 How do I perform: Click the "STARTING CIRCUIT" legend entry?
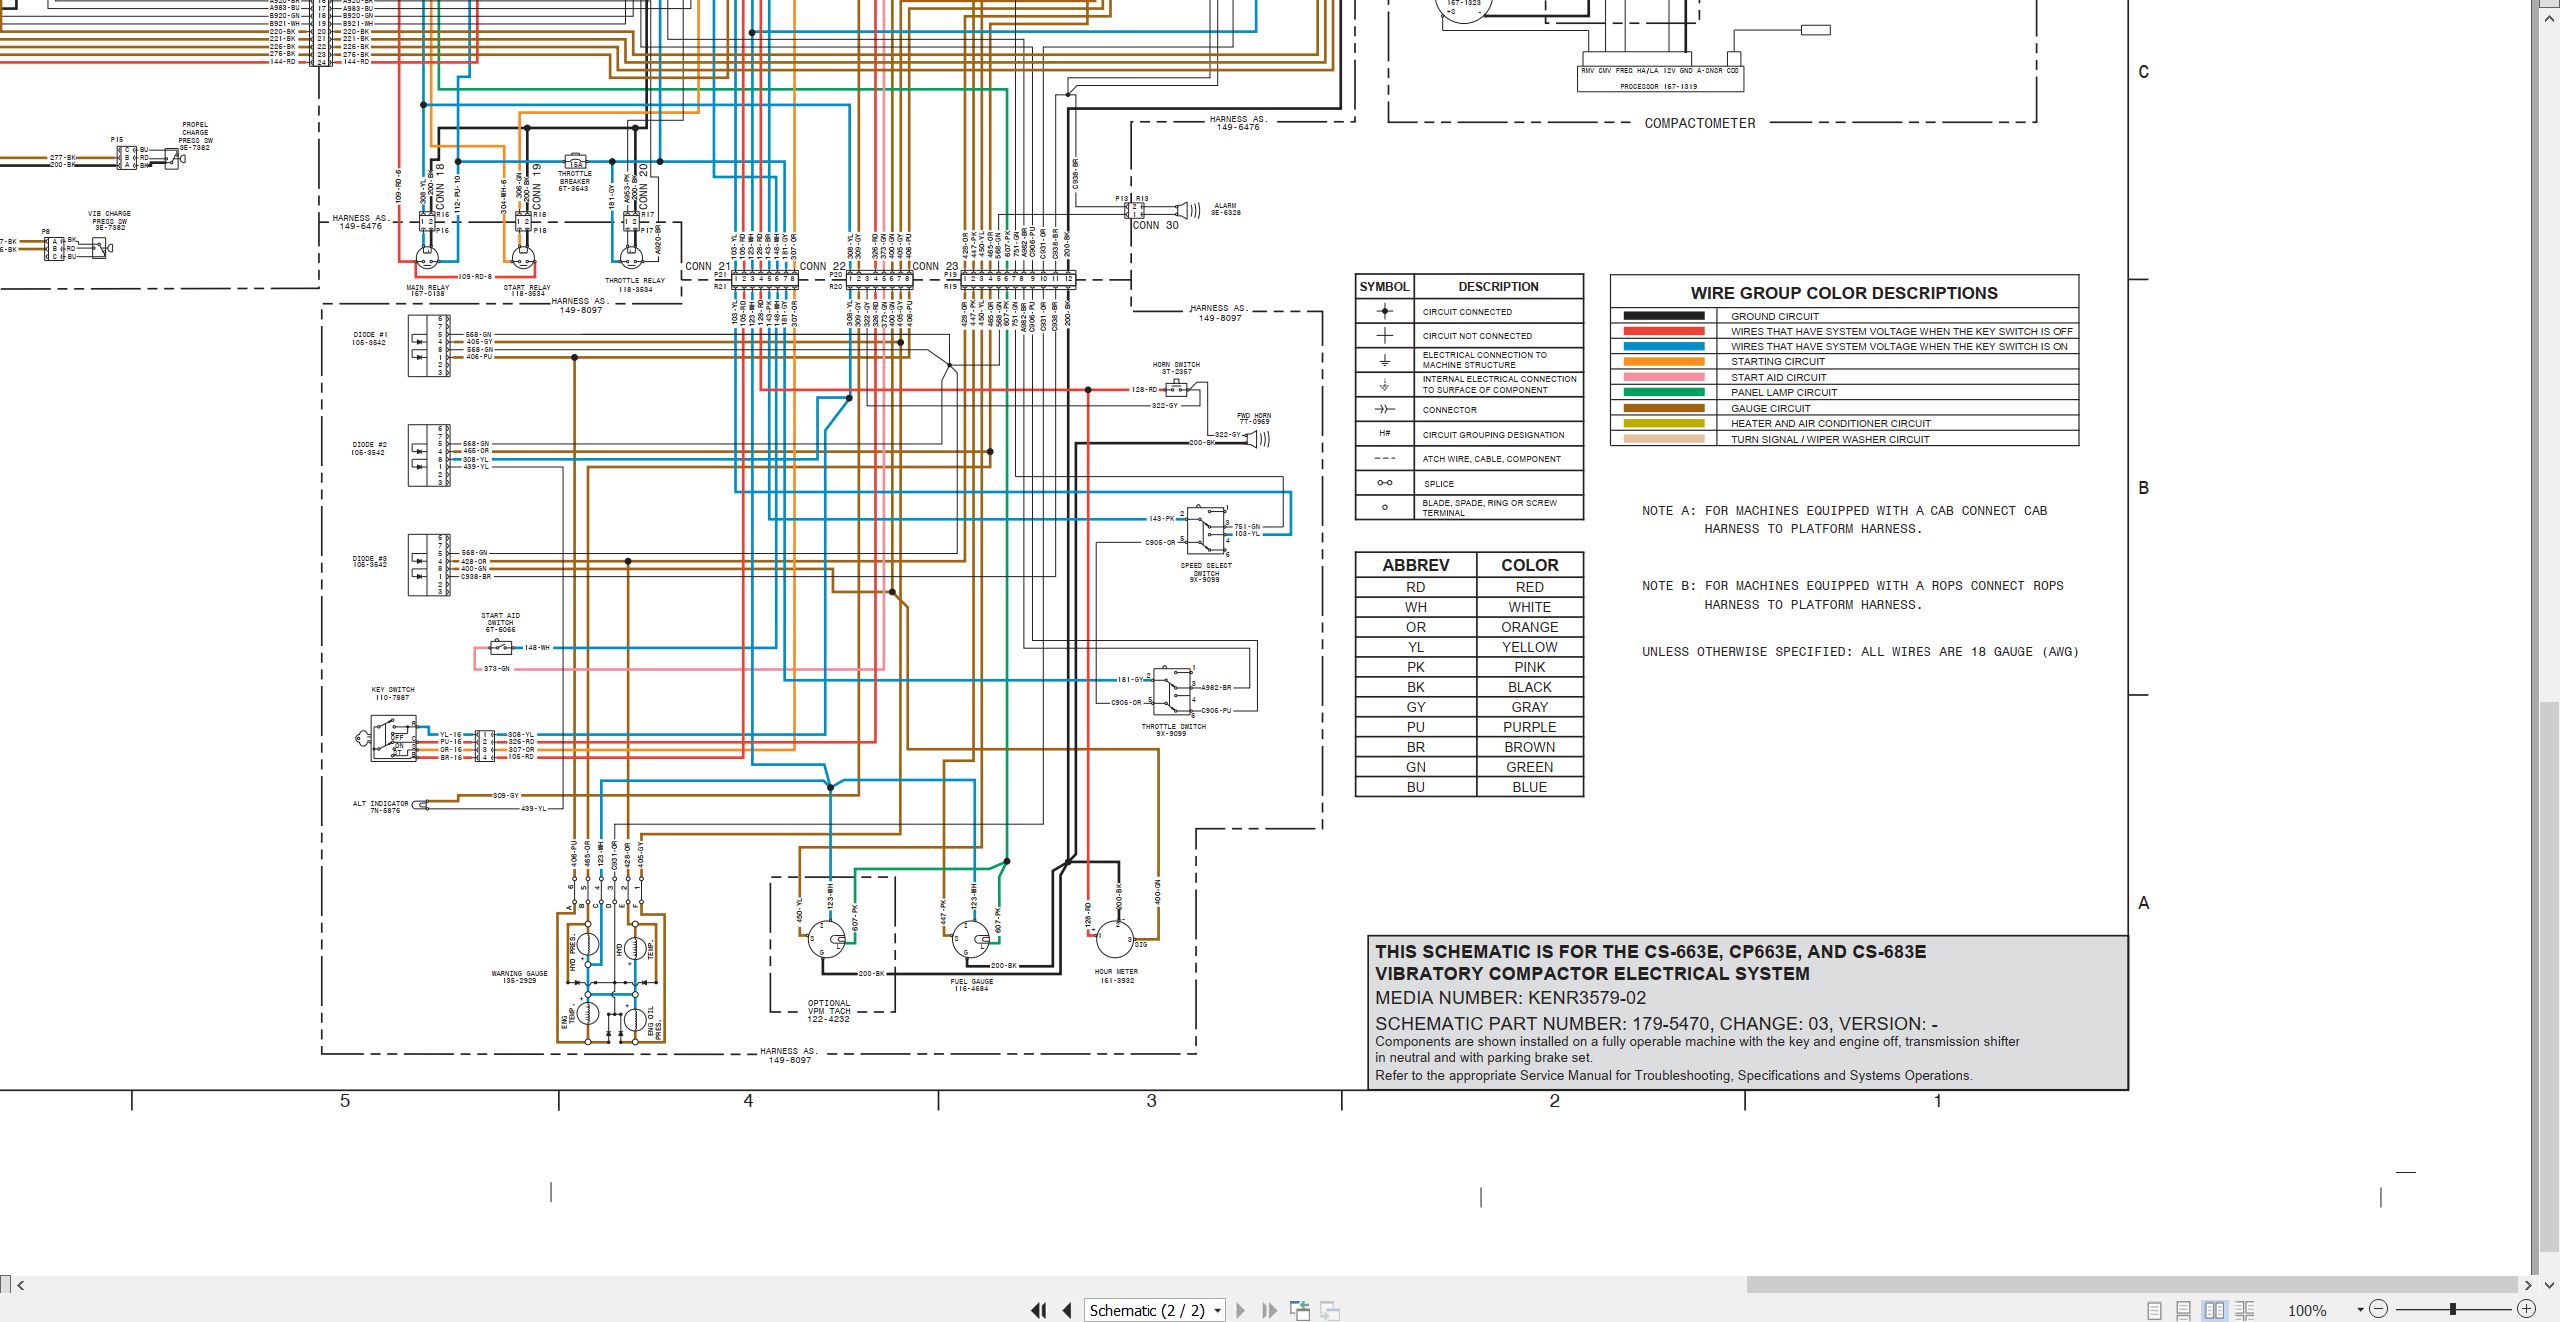(x=1778, y=362)
